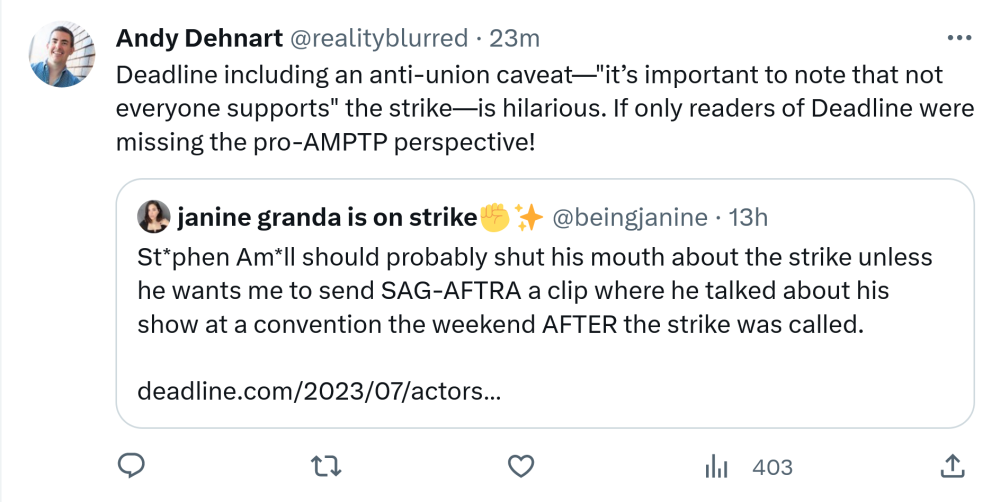The height and width of the screenshot is (502, 1000).
Task: Open the deadline.com/2023/07/actors link
Action: [318, 389]
